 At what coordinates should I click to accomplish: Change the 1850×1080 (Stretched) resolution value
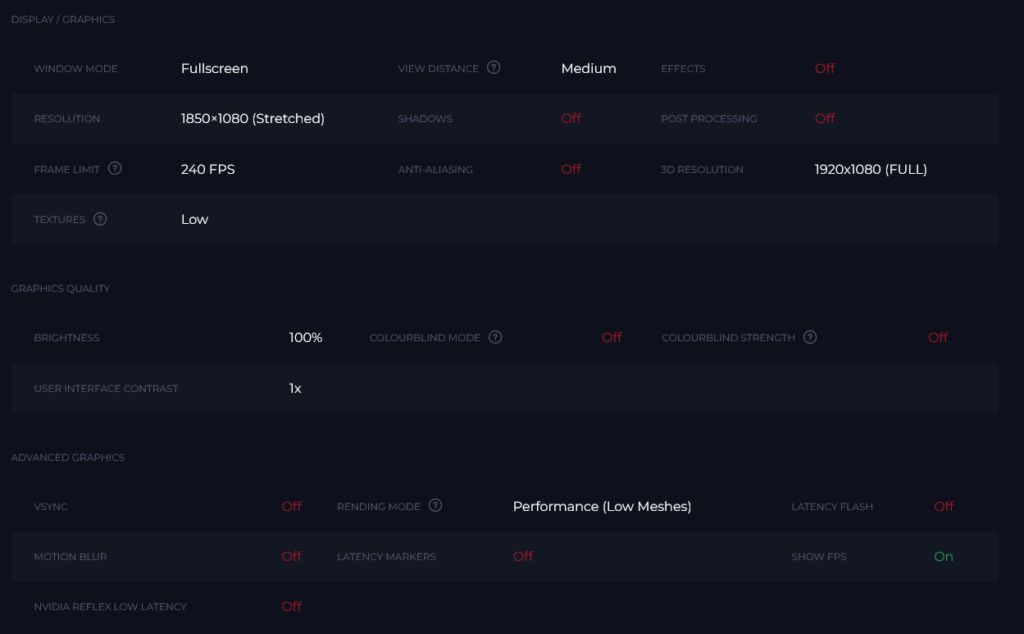point(253,118)
